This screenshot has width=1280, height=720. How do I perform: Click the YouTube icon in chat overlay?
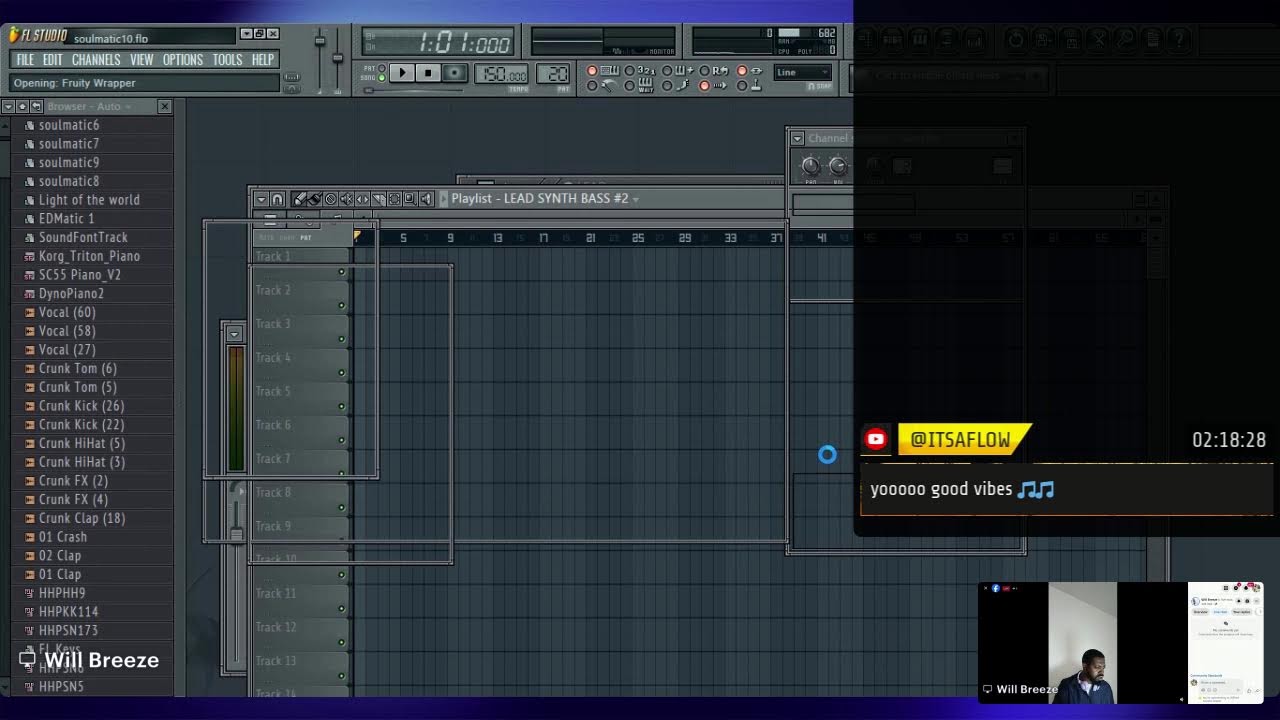tap(876, 439)
